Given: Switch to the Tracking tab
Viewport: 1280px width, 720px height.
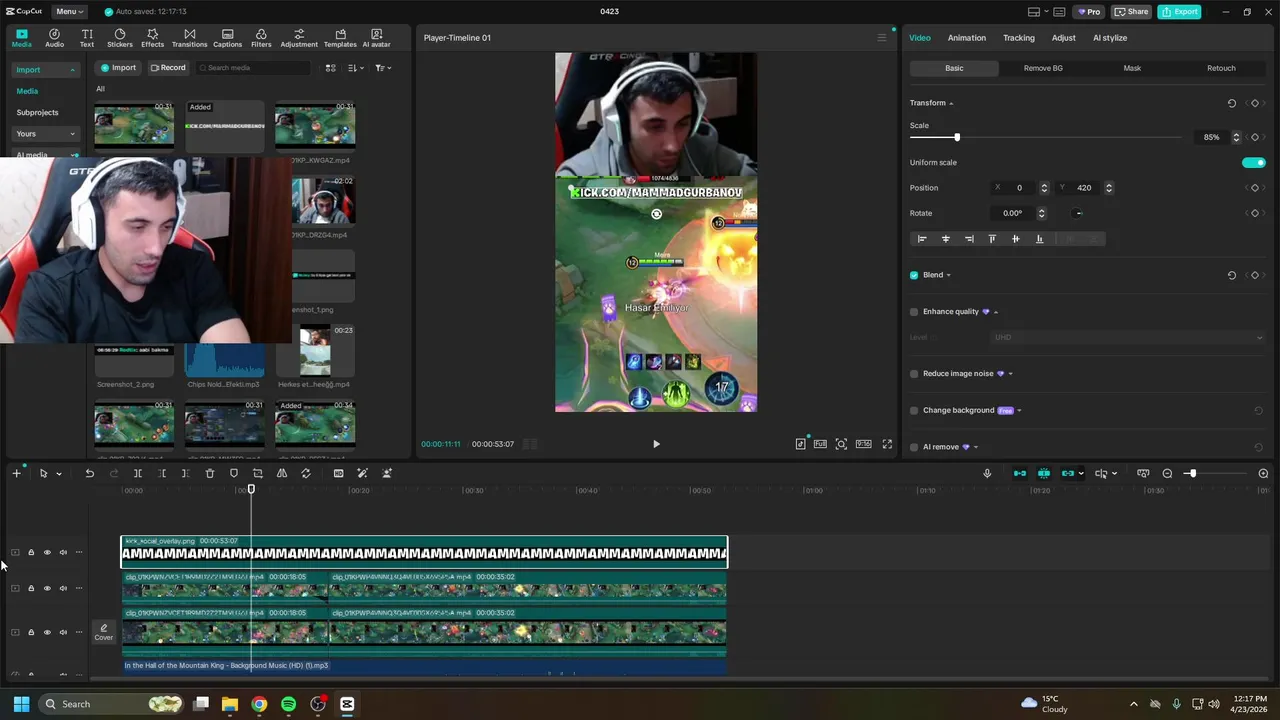Looking at the screenshot, I should (1019, 38).
